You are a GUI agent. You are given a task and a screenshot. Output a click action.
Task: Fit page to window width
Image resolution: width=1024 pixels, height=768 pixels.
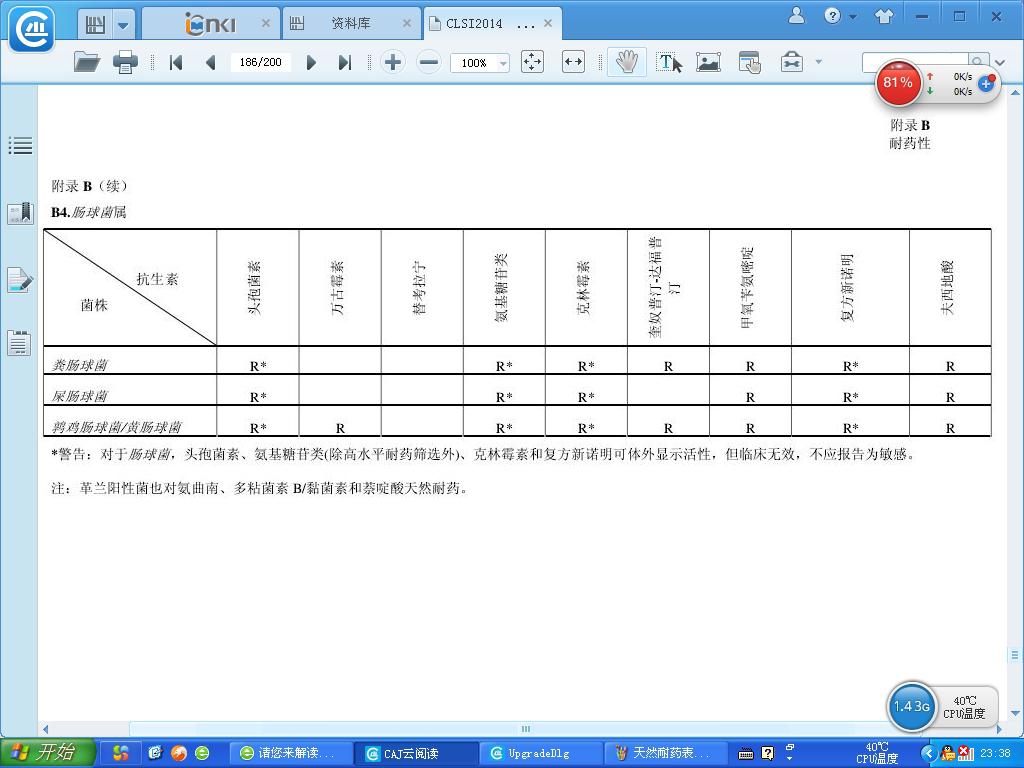(x=573, y=62)
